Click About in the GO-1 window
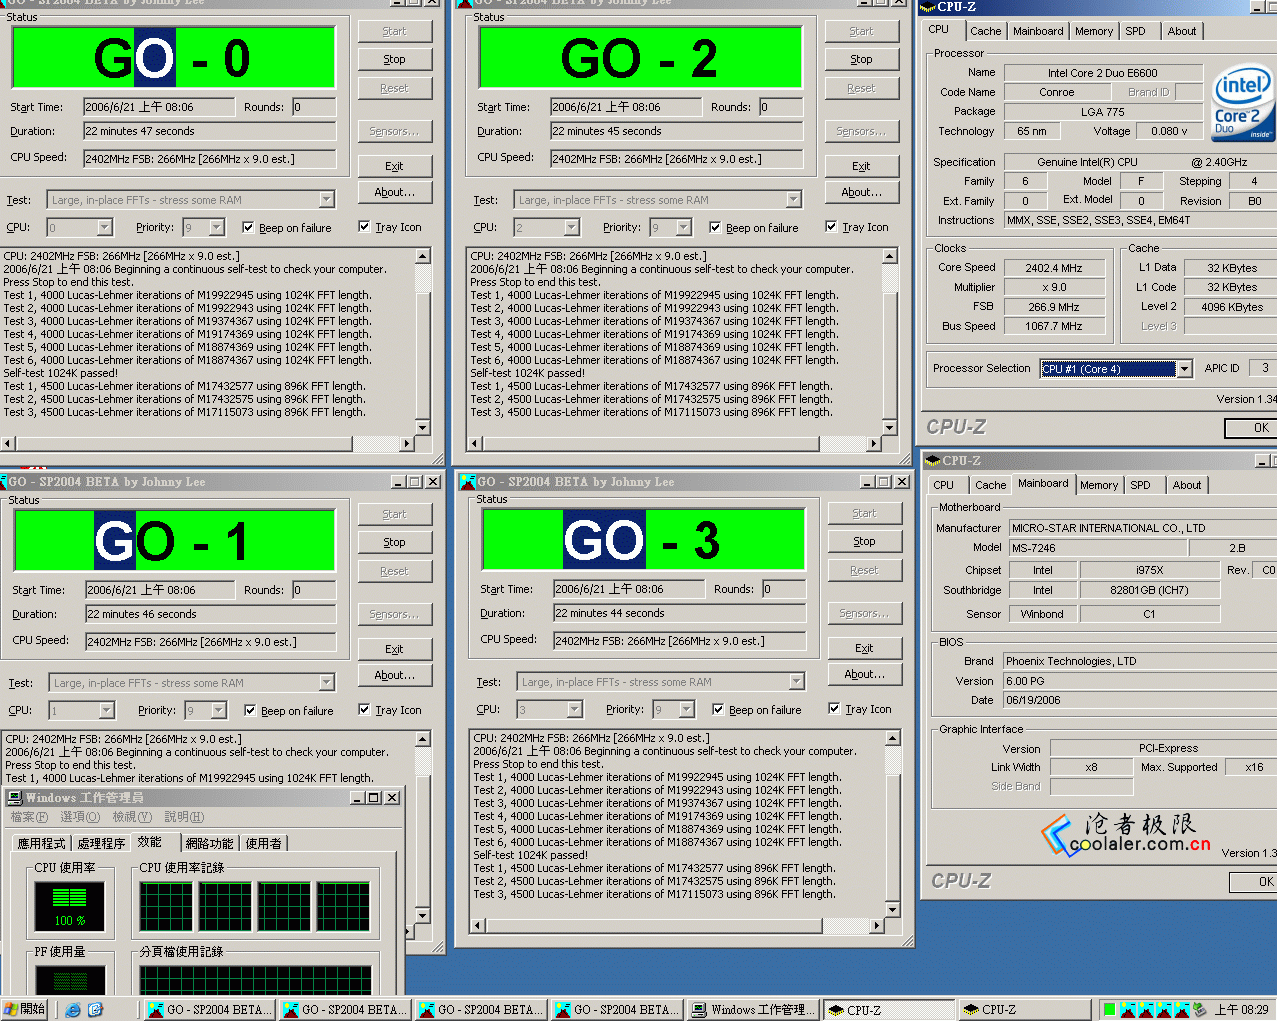Image resolution: width=1277 pixels, height=1021 pixels. coord(394,676)
